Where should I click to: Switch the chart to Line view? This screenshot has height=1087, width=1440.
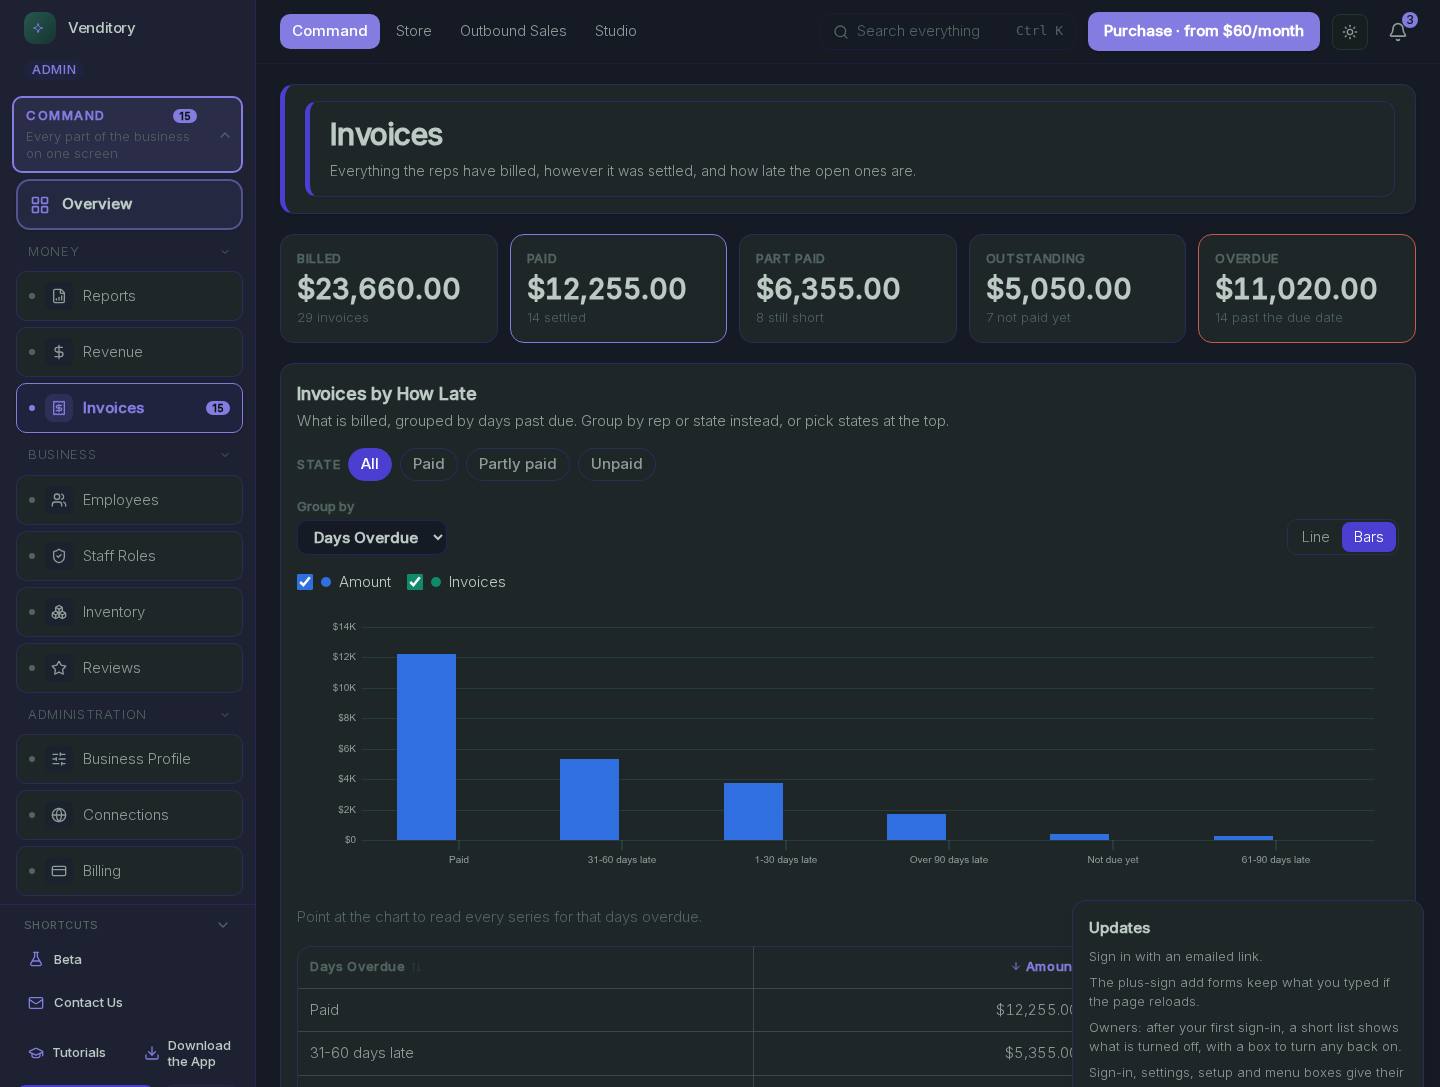pos(1316,537)
